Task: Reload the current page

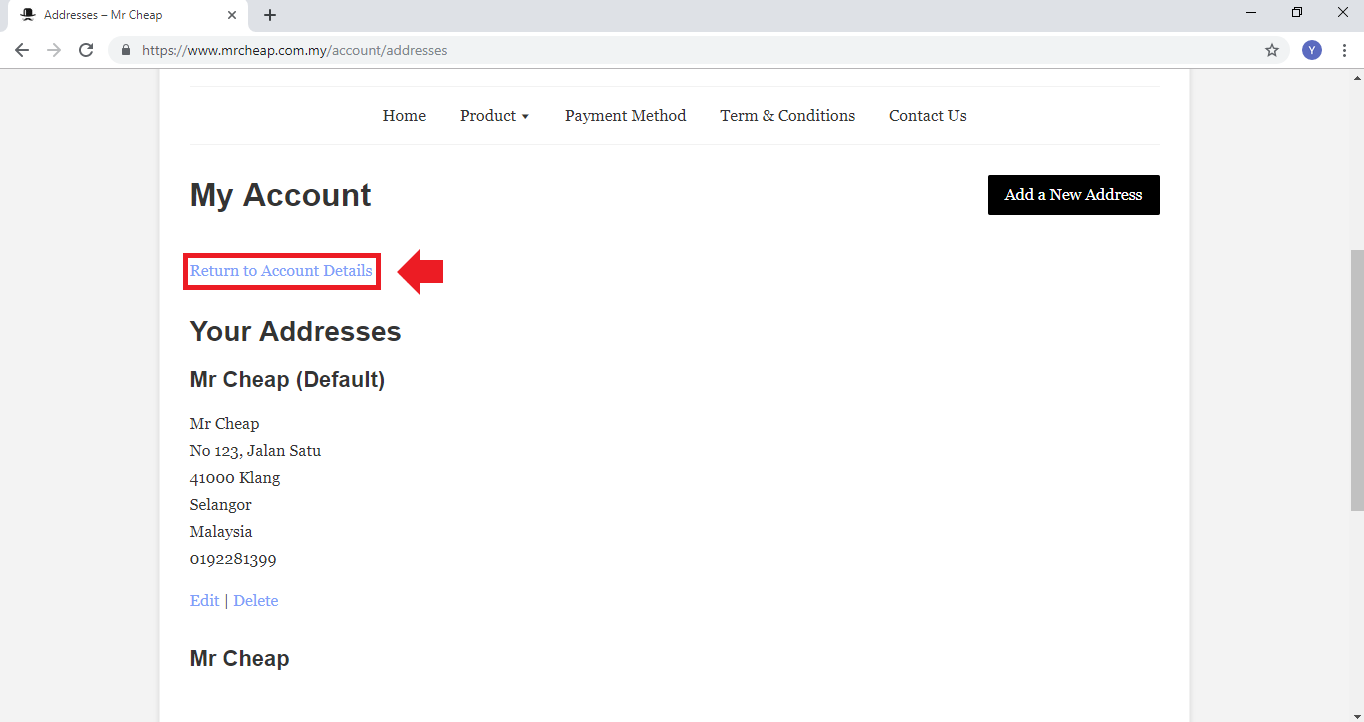Action: [x=86, y=50]
